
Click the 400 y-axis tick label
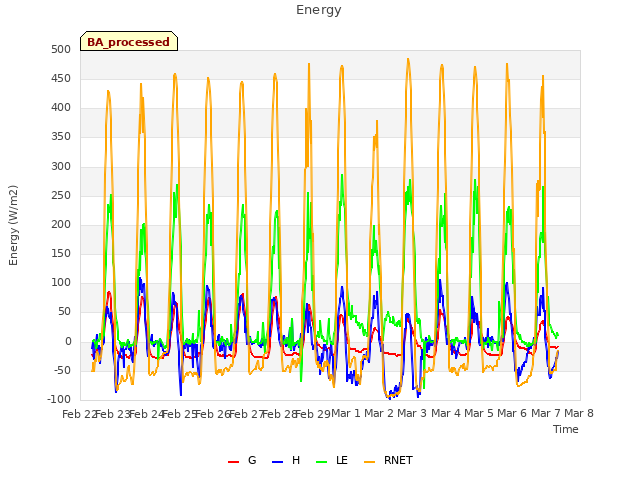61,108
